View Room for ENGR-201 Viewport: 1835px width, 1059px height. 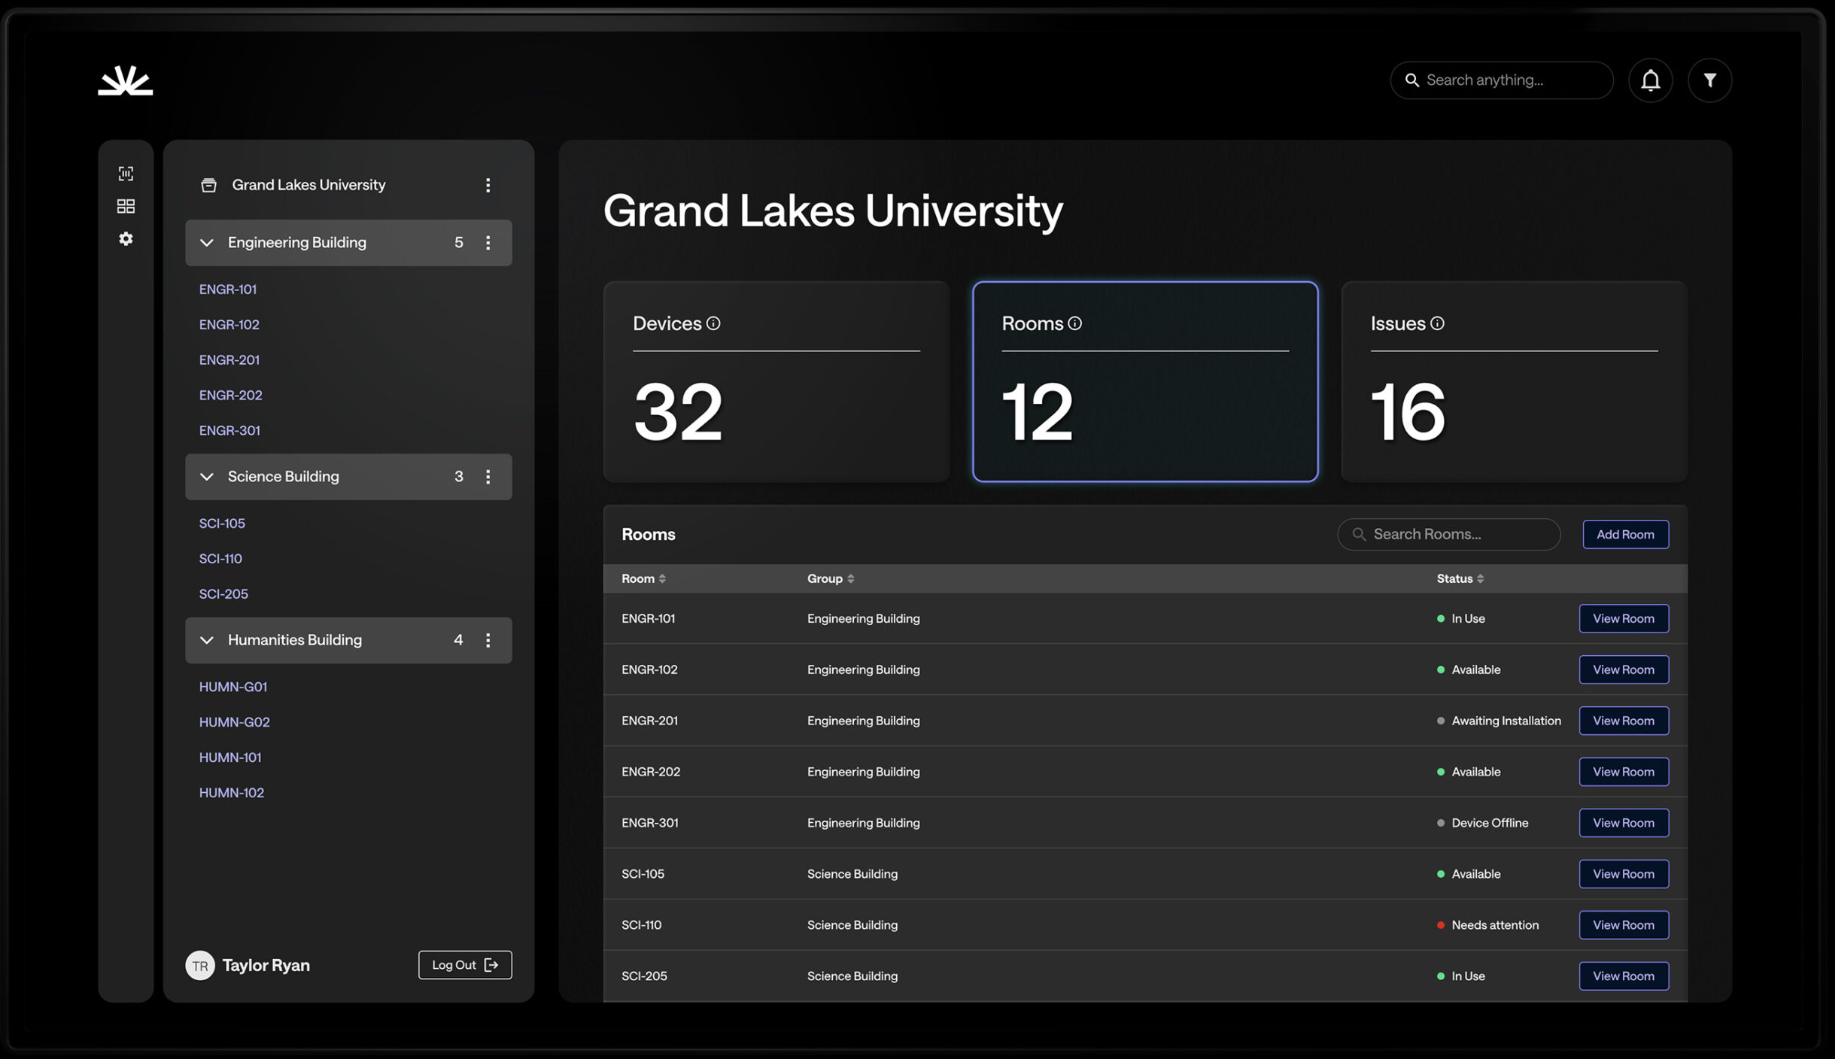click(1624, 721)
